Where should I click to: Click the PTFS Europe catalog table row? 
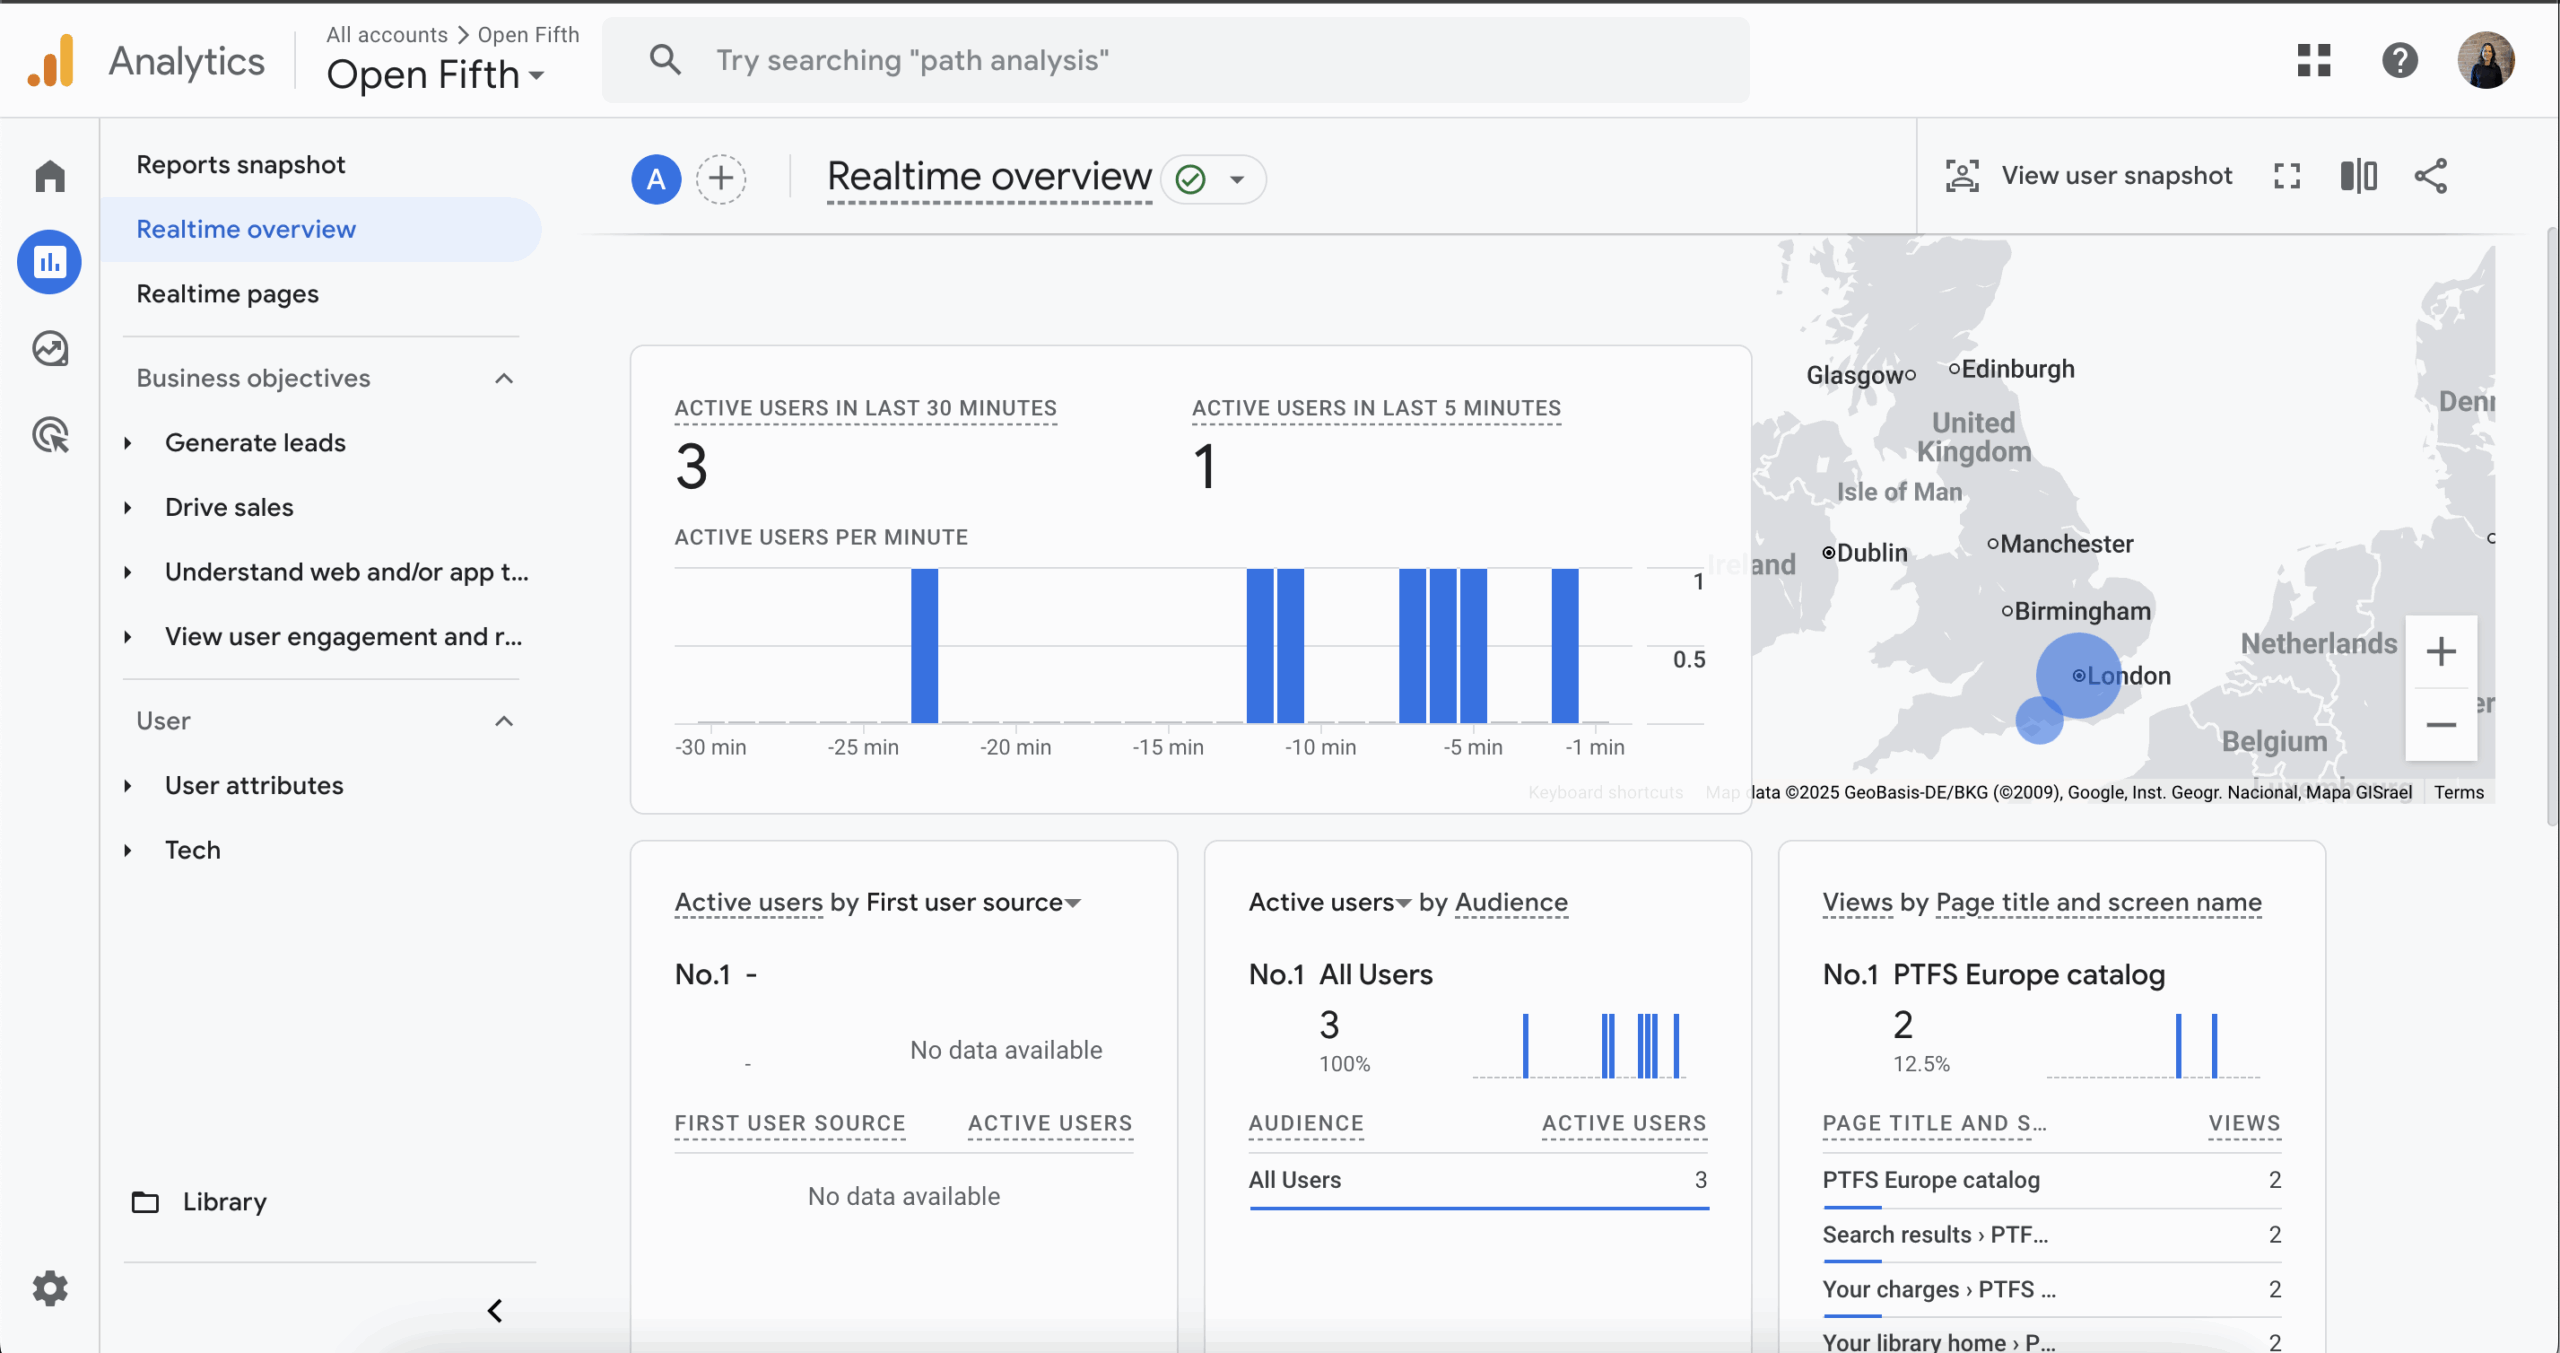[2052, 1180]
